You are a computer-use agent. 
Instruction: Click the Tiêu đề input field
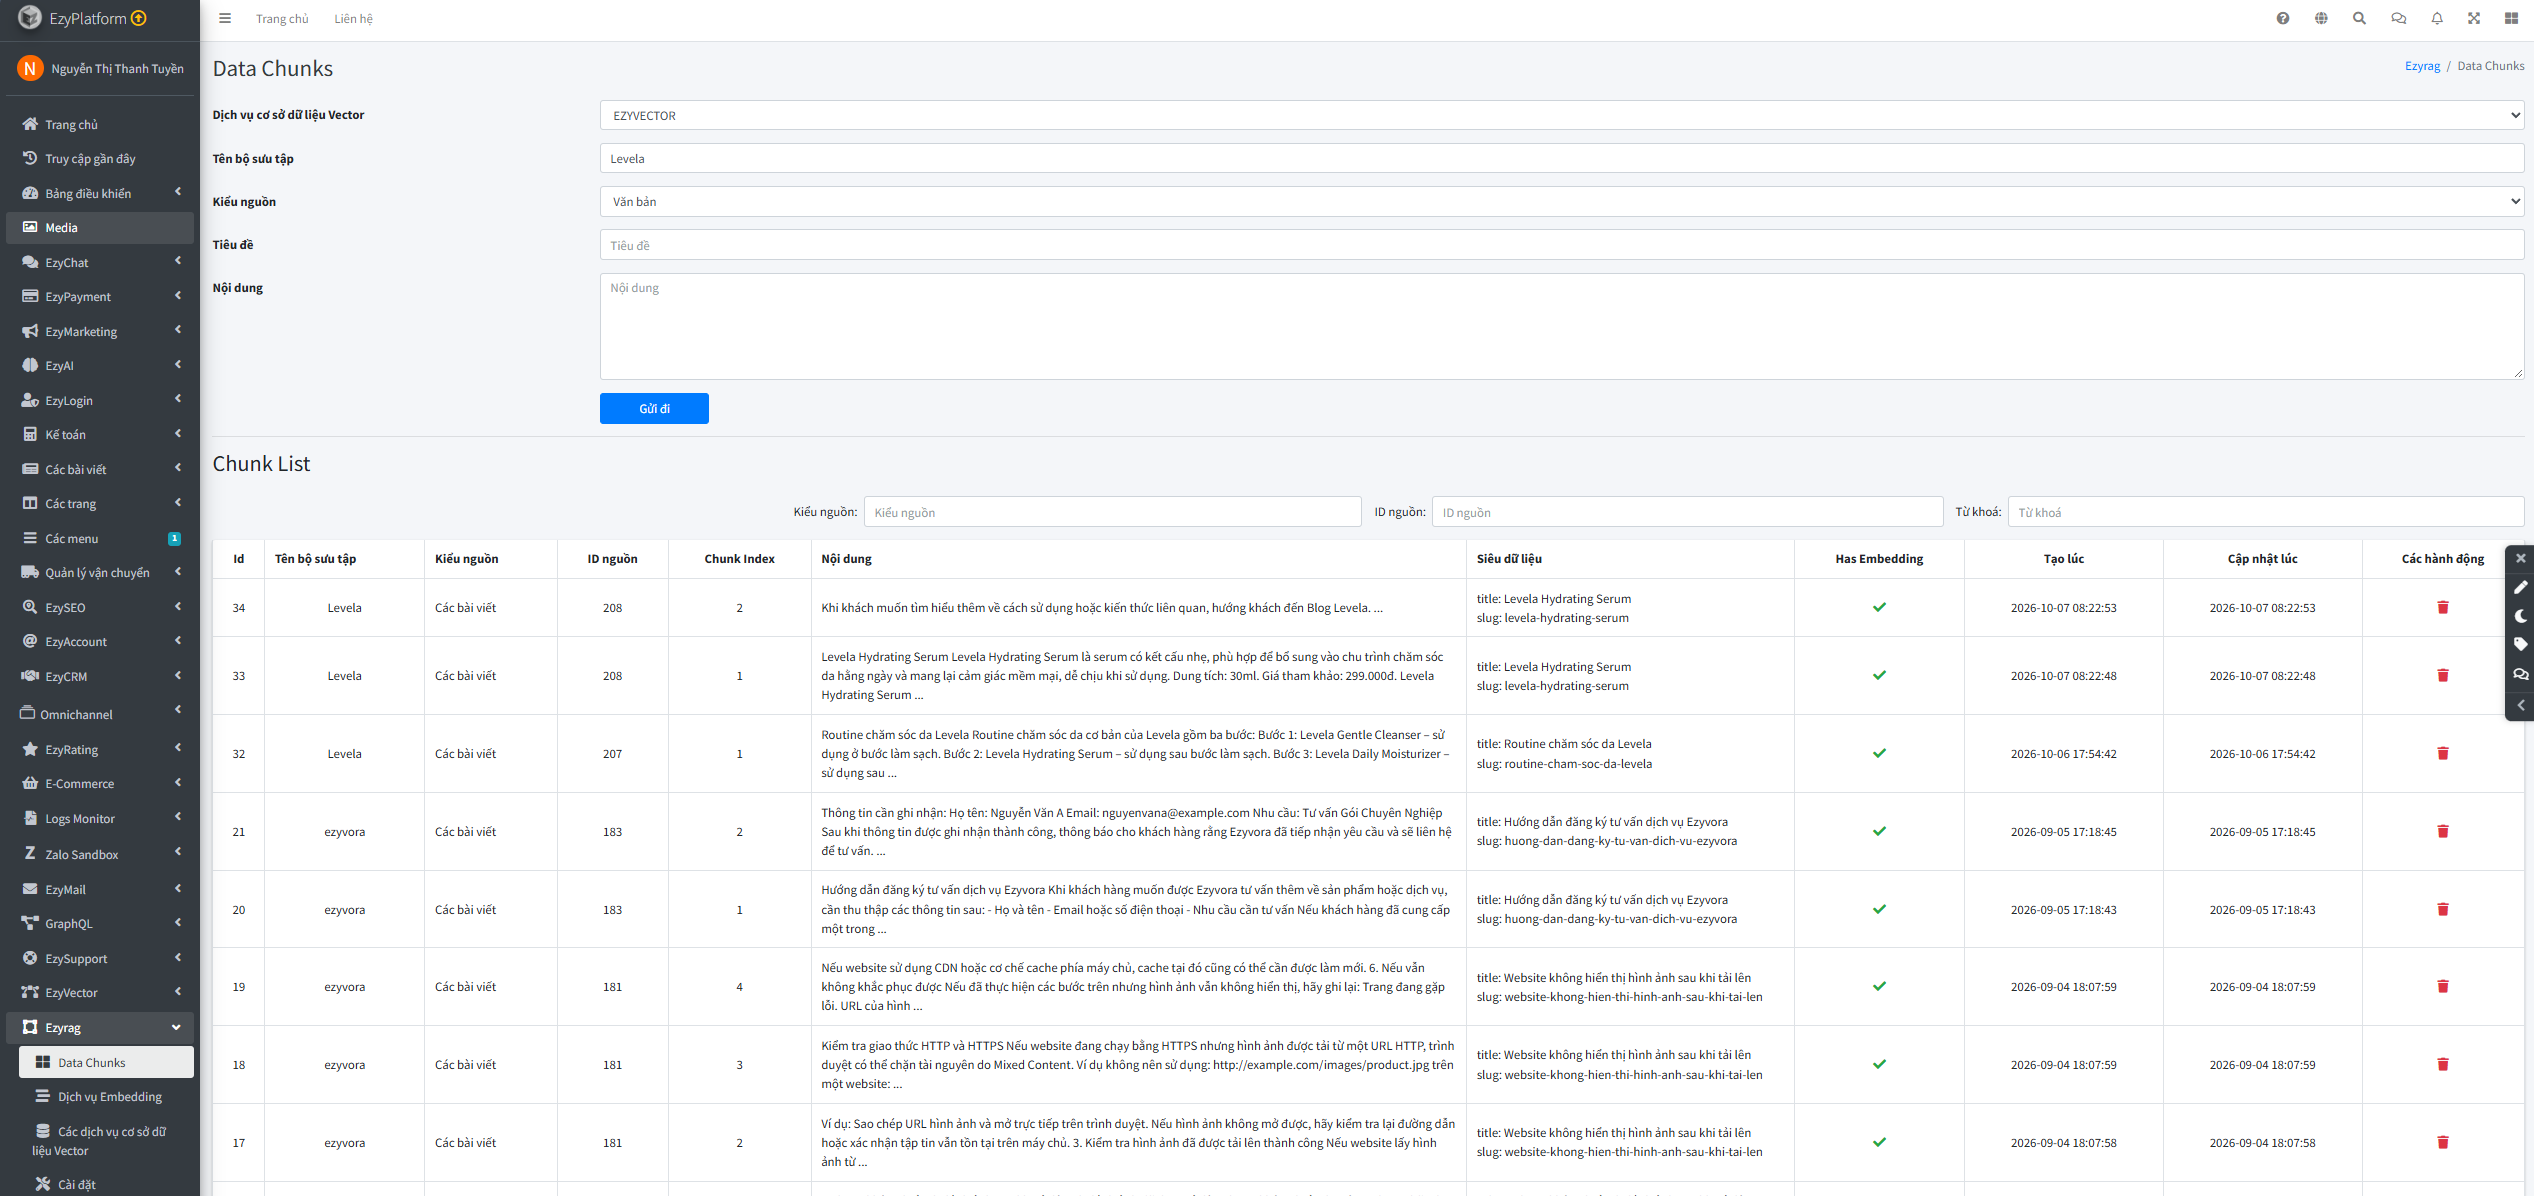coord(1561,245)
